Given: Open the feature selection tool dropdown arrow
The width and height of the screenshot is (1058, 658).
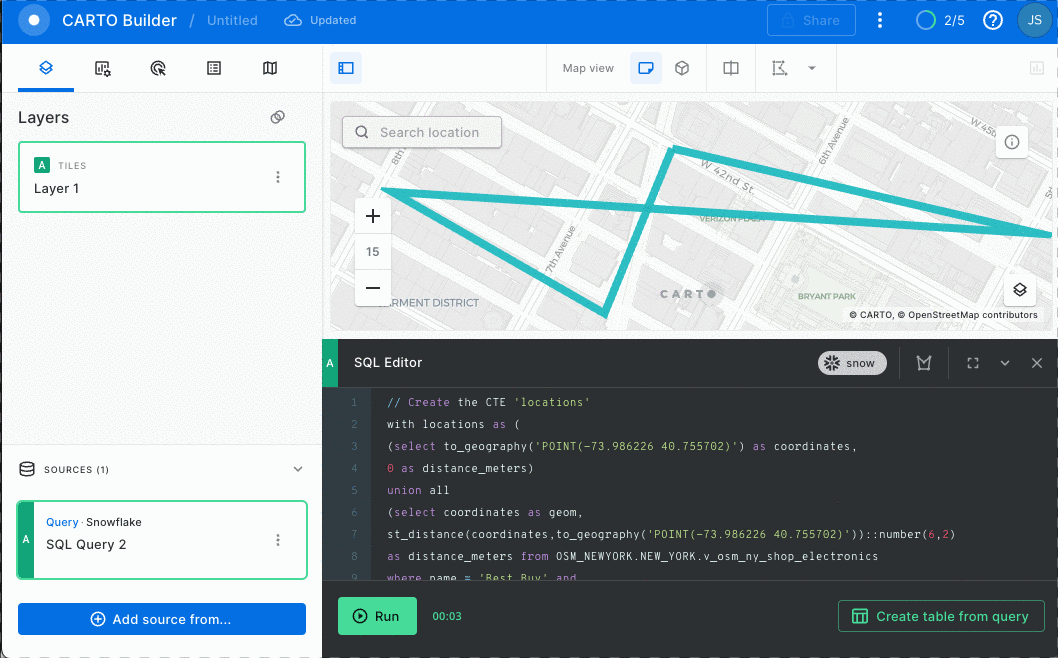Looking at the screenshot, I should 812,68.
